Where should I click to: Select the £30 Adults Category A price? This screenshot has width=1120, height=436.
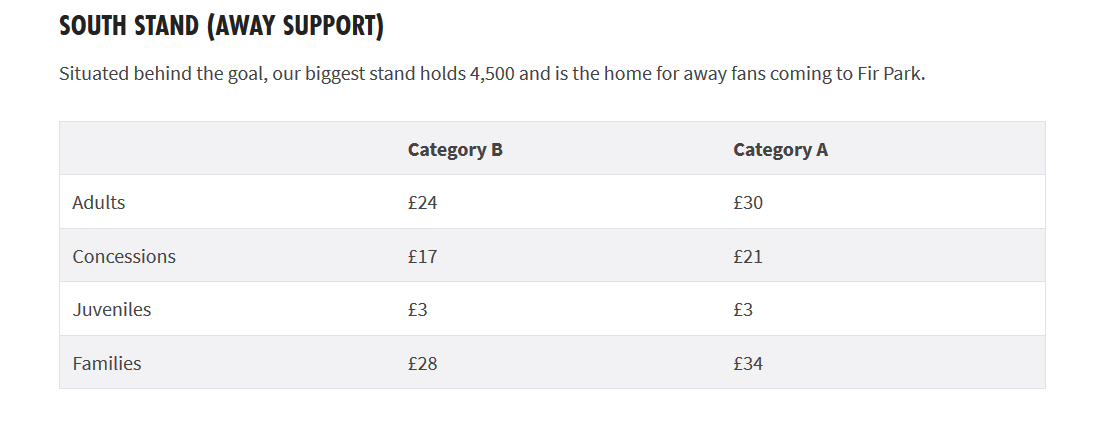pos(748,202)
